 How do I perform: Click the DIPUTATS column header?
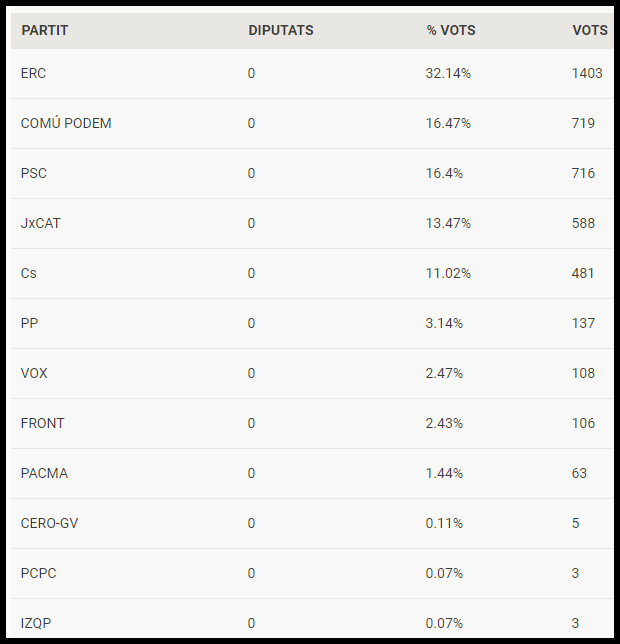click(x=281, y=30)
